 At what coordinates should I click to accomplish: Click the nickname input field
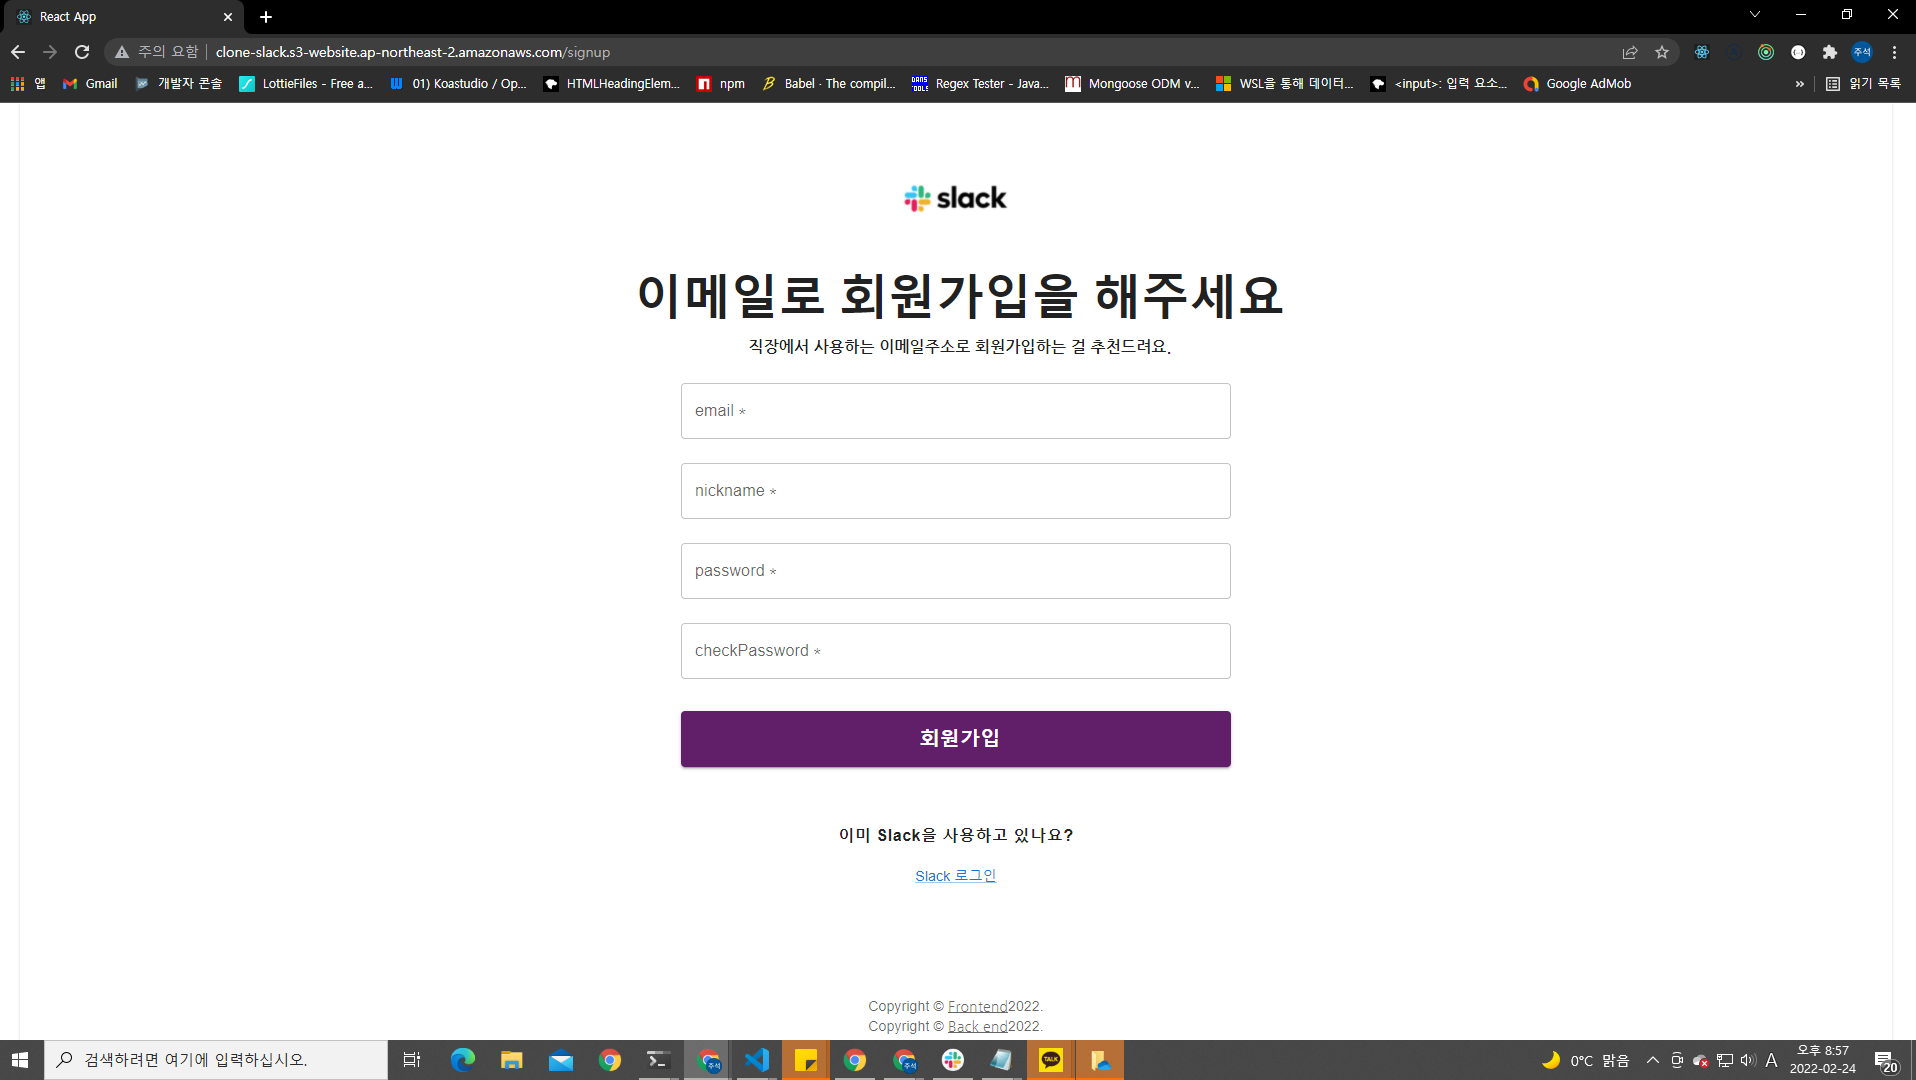(955, 491)
